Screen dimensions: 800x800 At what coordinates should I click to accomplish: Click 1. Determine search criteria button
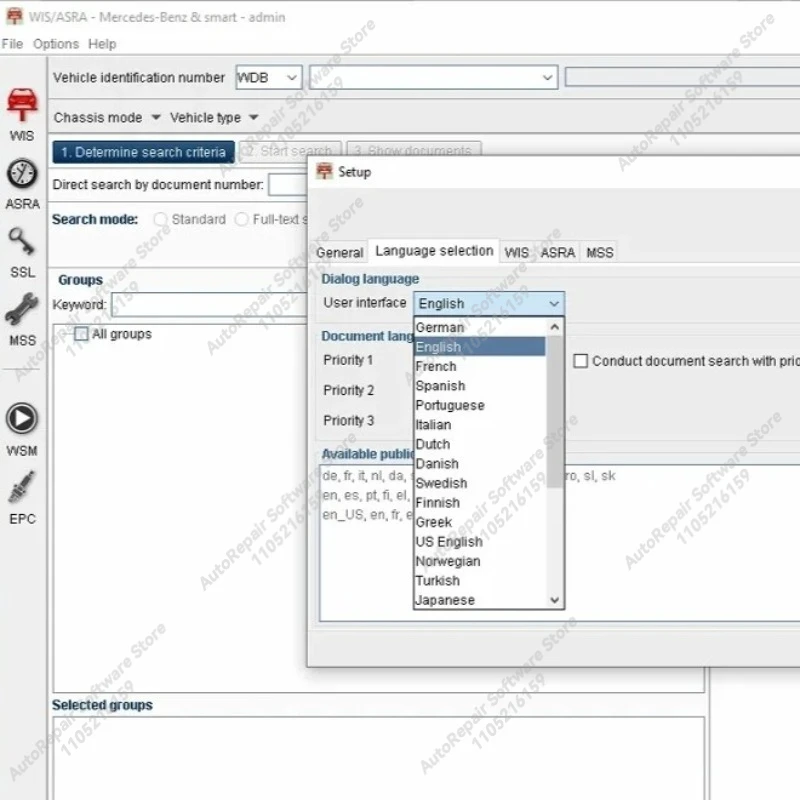[x=143, y=152]
